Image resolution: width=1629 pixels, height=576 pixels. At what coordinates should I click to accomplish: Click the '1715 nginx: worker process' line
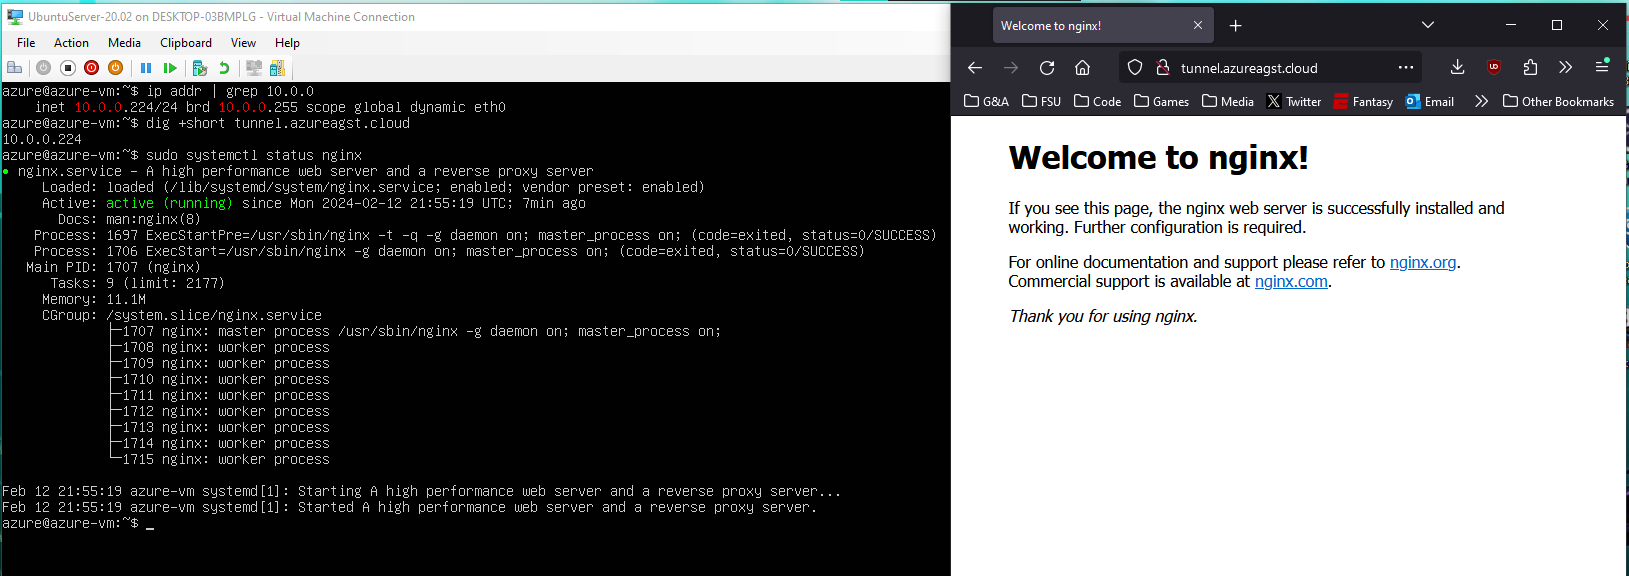tap(218, 459)
